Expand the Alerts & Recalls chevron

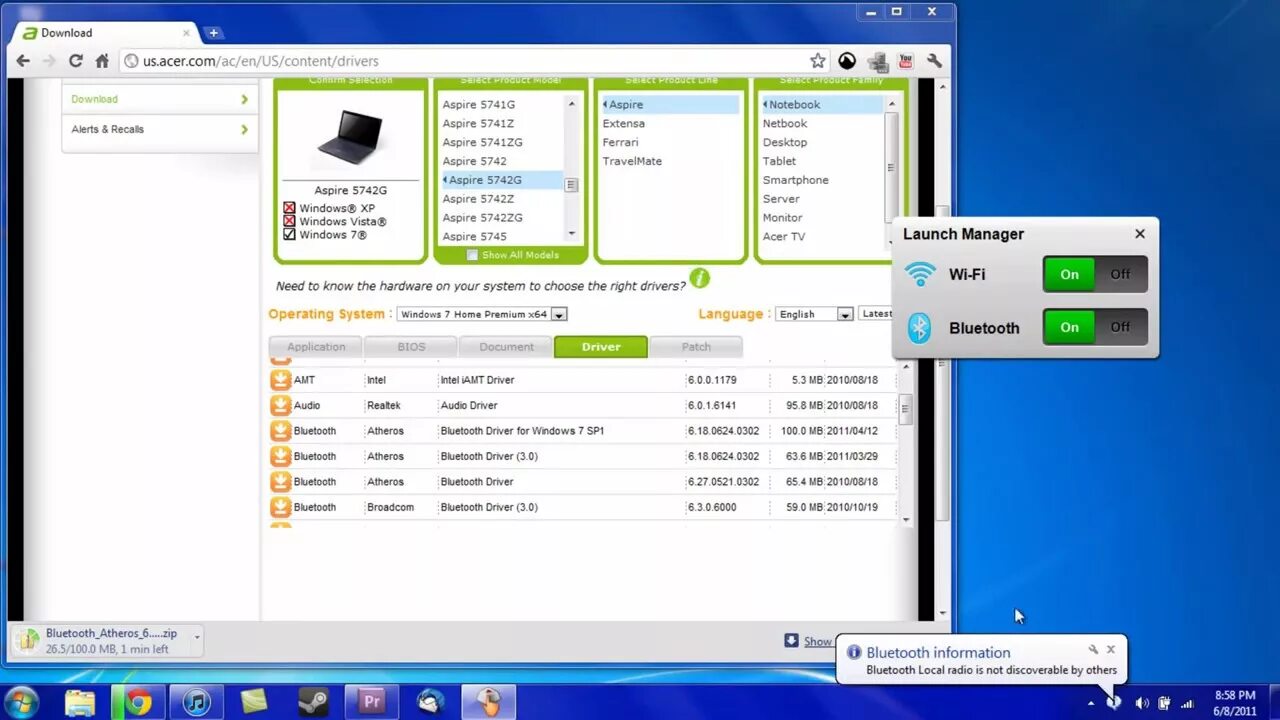click(244, 129)
